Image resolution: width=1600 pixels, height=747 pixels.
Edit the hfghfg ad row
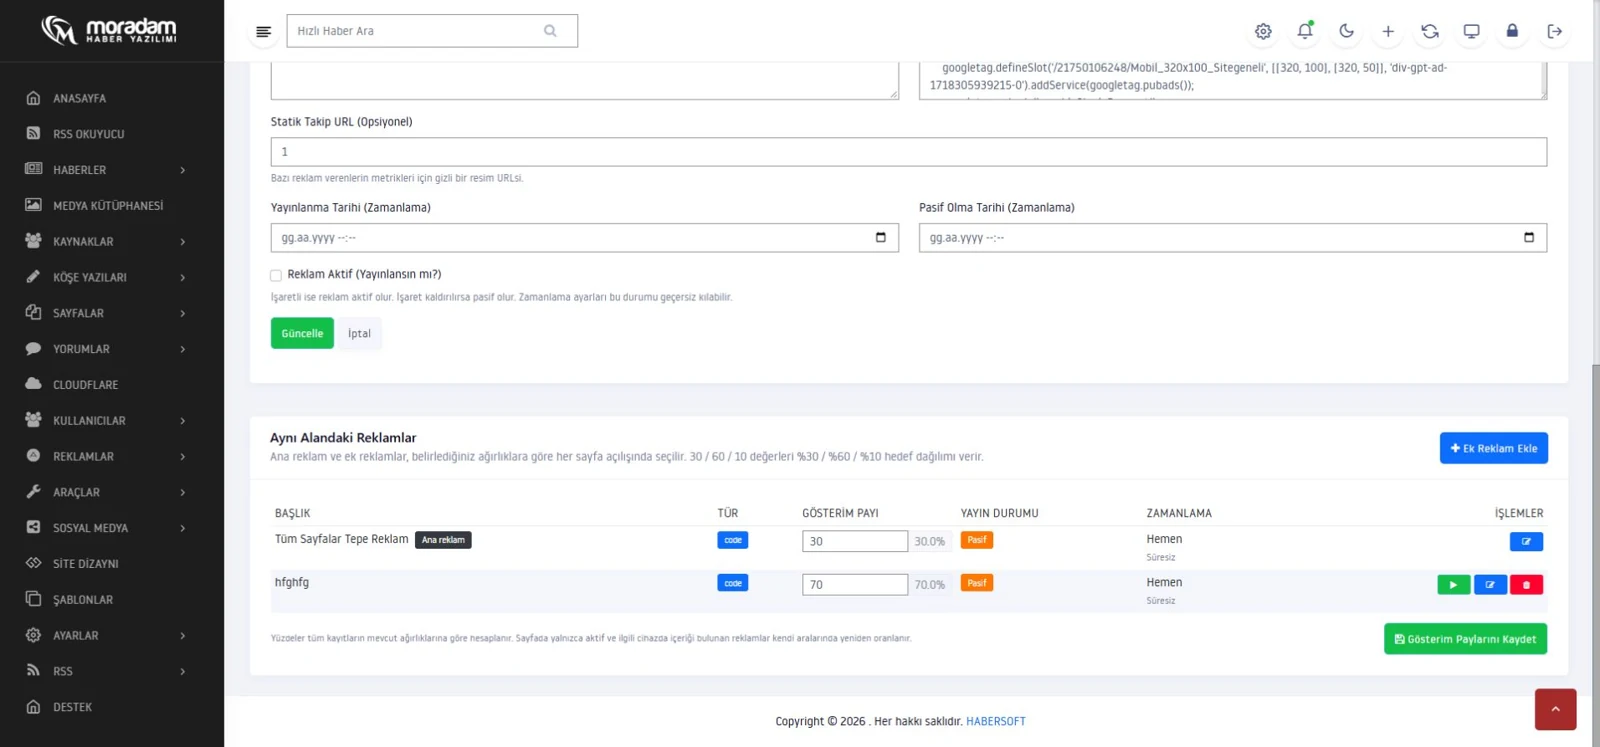pyautogui.click(x=1490, y=585)
